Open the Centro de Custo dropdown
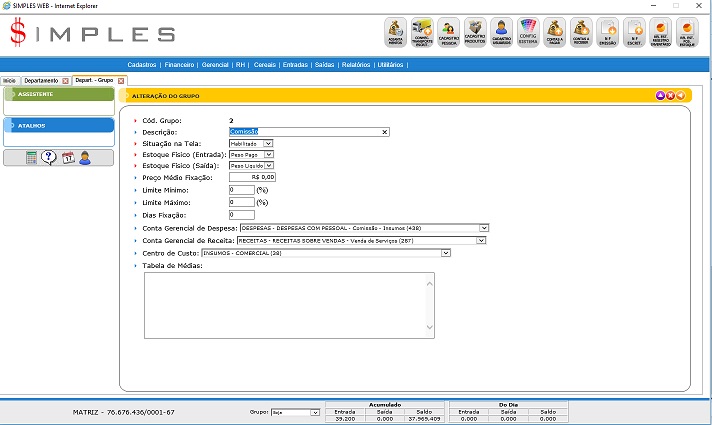712x425 pixels. tap(446, 253)
